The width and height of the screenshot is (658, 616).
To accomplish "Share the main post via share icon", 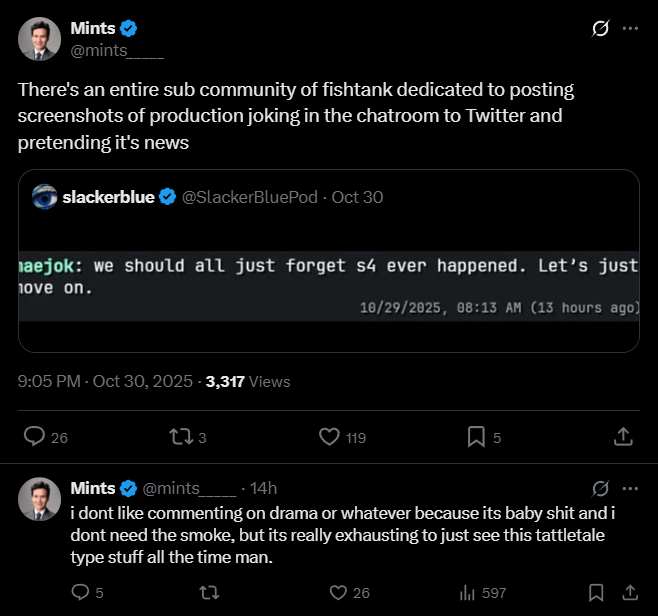I will (622, 437).
